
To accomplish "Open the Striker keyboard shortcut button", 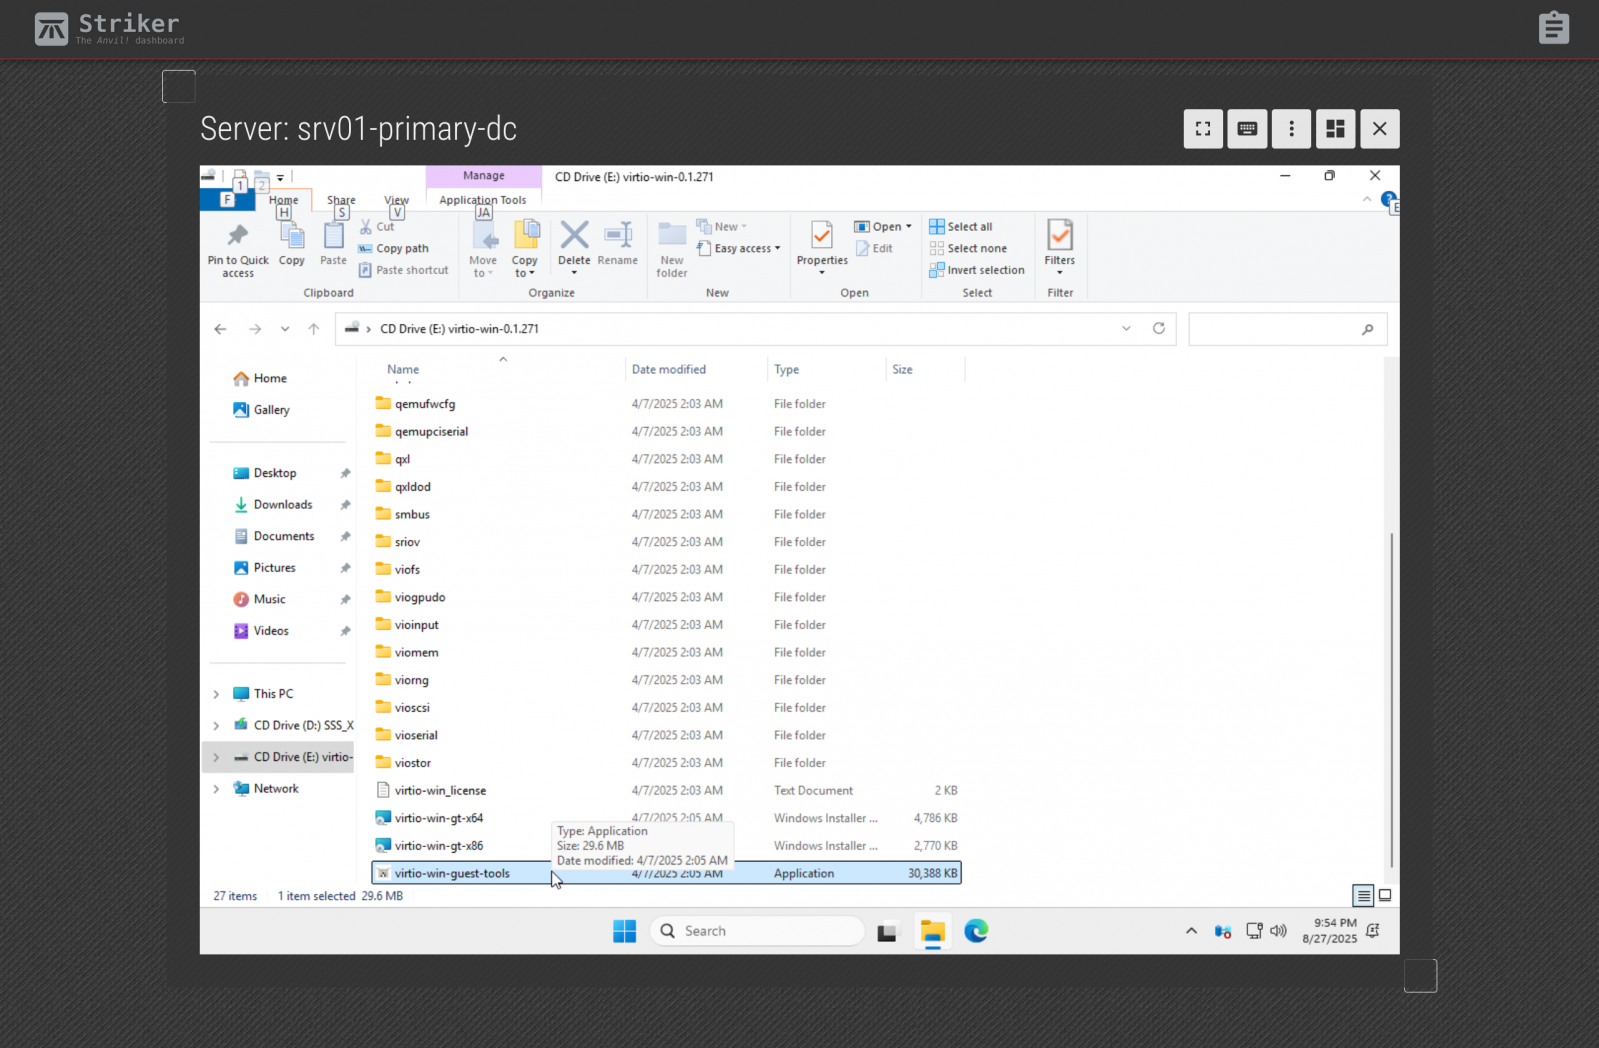I will pyautogui.click(x=1247, y=129).
